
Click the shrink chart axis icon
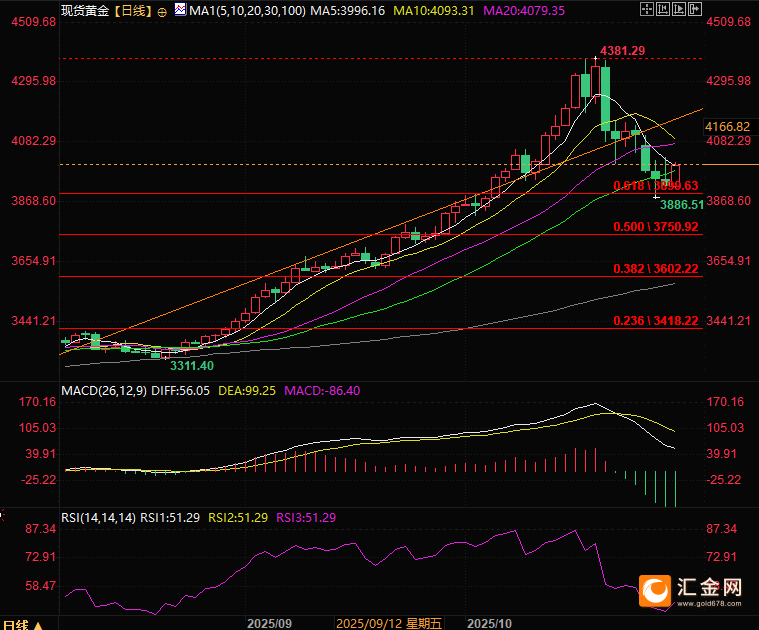[x=663, y=9]
